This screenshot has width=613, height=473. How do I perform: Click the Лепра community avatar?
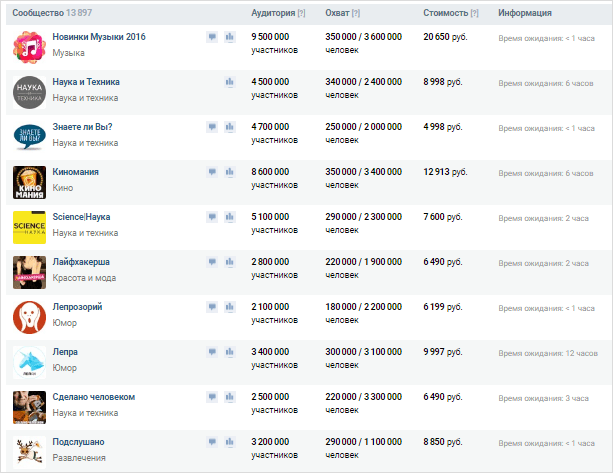pyautogui.click(x=30, y=362)
